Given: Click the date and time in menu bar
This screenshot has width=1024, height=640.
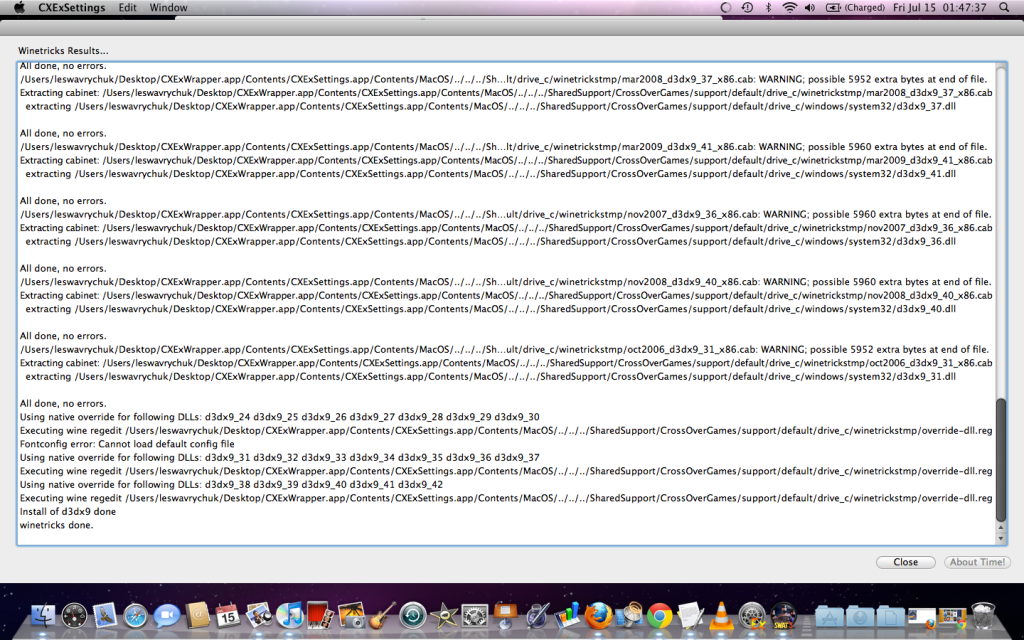Looking at the screenshot, I should click(x=940, y=8).
